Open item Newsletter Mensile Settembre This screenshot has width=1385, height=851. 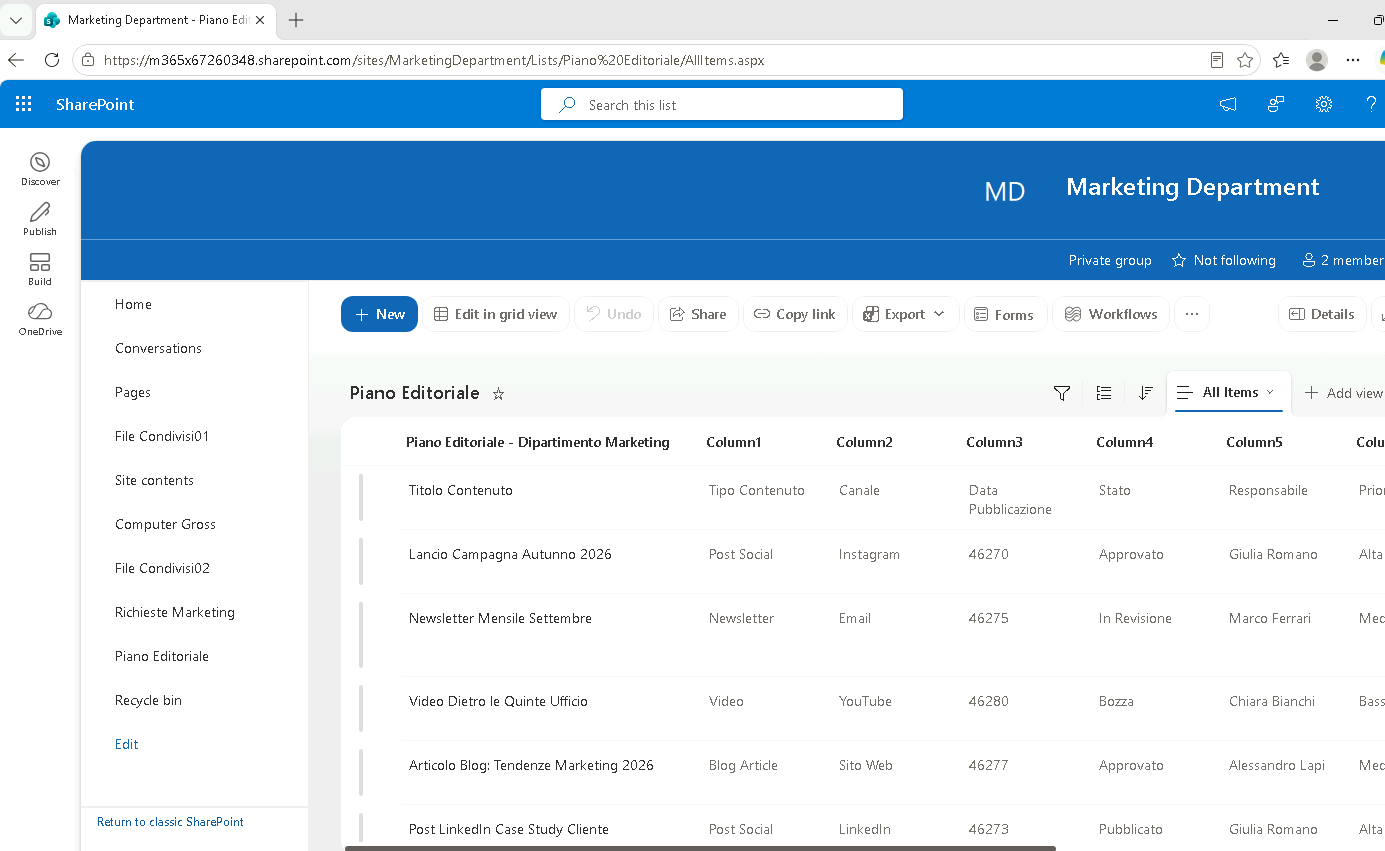click(x=500, y=618)
